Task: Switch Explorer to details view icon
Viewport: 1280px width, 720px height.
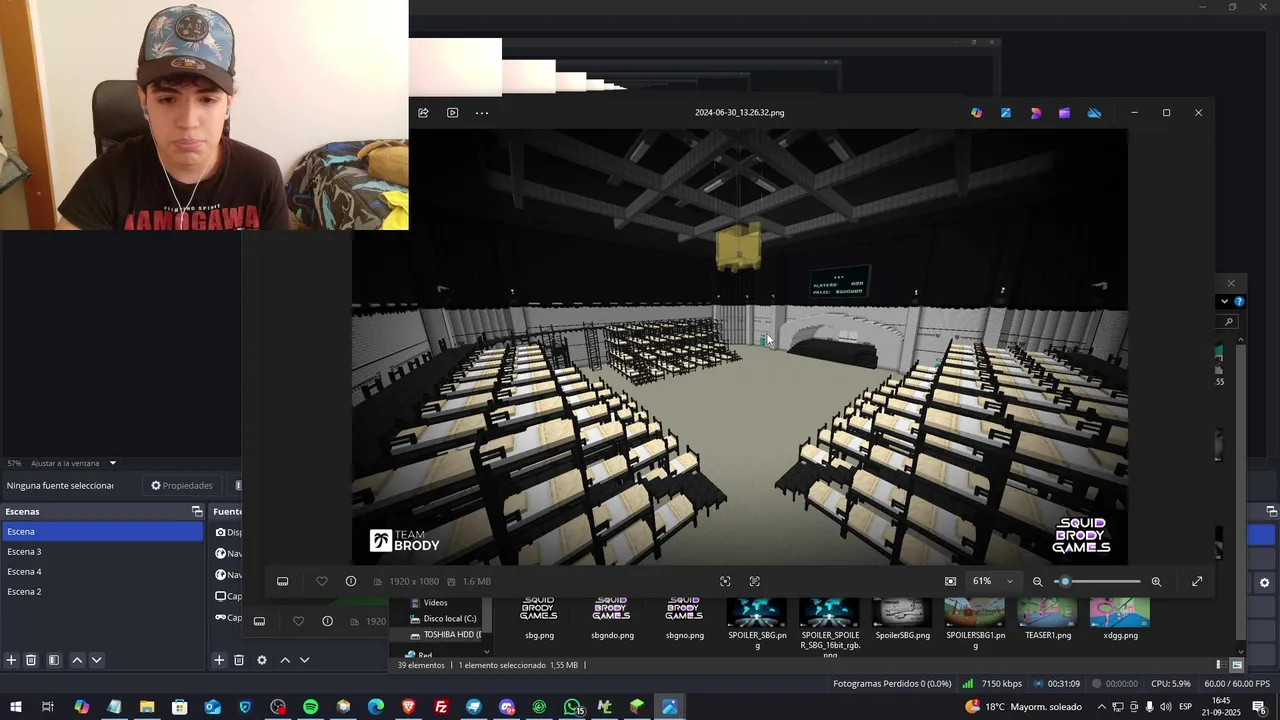Action: click(1221, 665)
